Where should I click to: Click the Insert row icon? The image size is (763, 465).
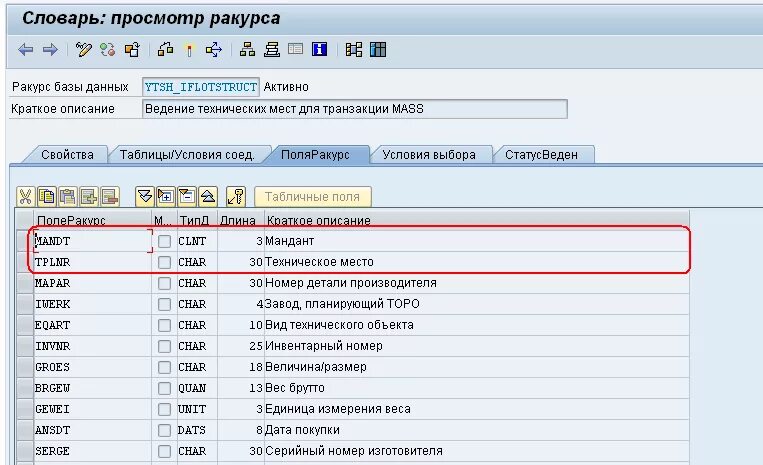89,197
